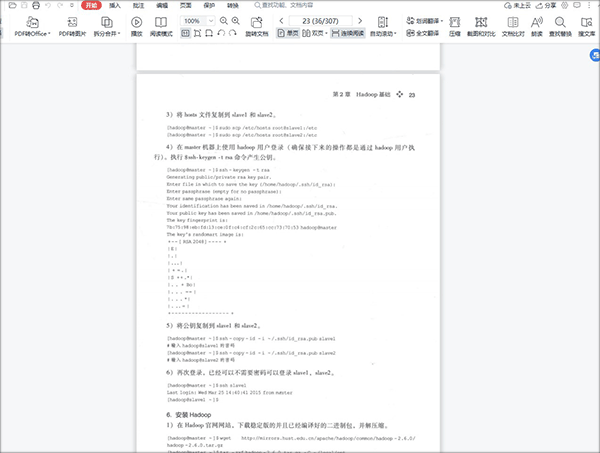Click the 朗读 read aloud tool
The height and width of the screenshot is (453, 600).
point(537,26)
